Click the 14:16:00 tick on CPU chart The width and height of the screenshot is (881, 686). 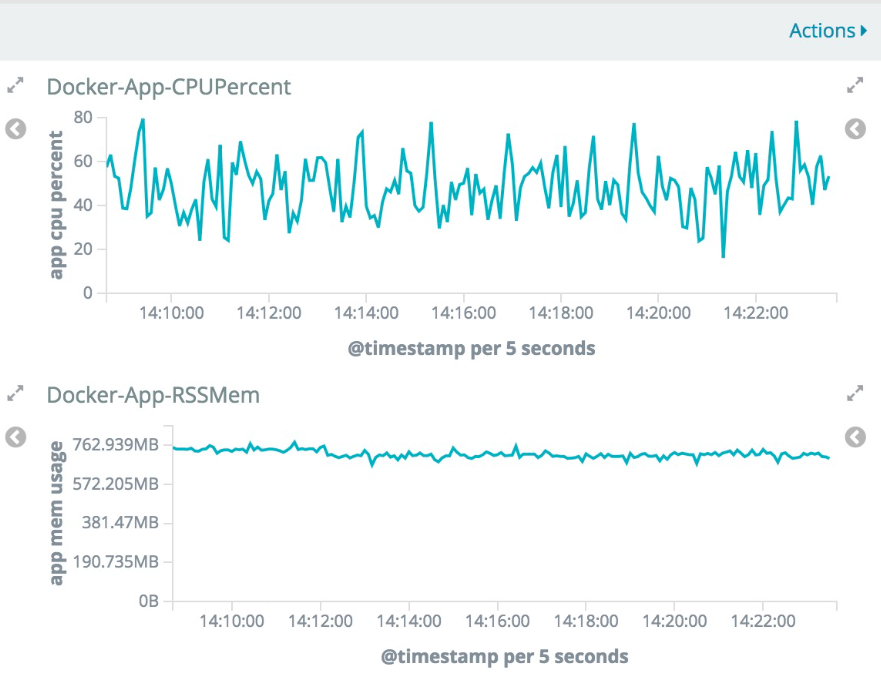463,313
